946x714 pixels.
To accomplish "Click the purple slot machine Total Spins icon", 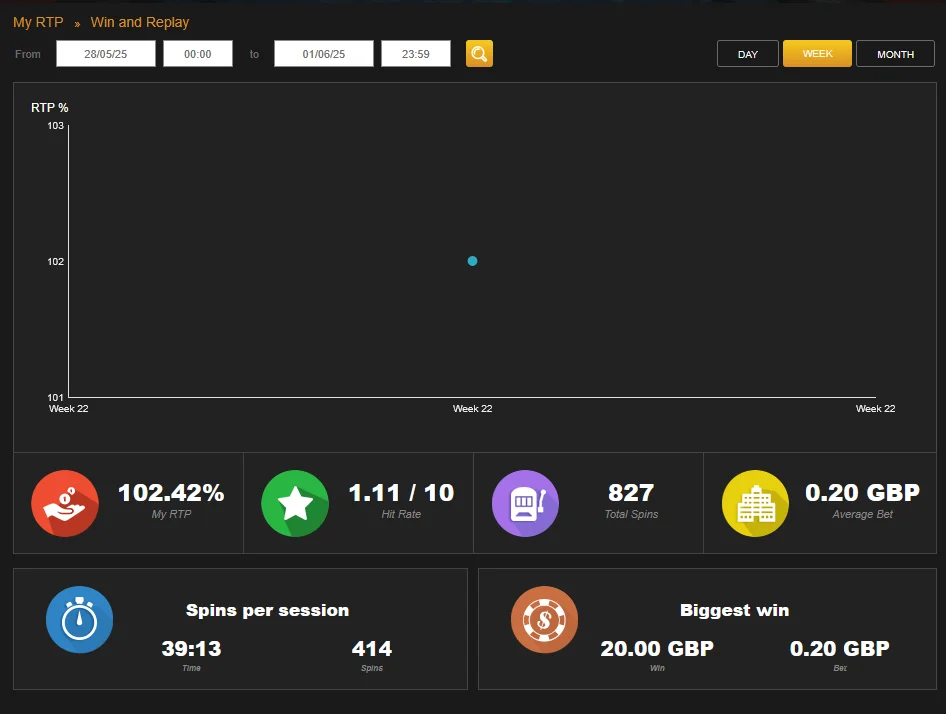I will (525, 503).
